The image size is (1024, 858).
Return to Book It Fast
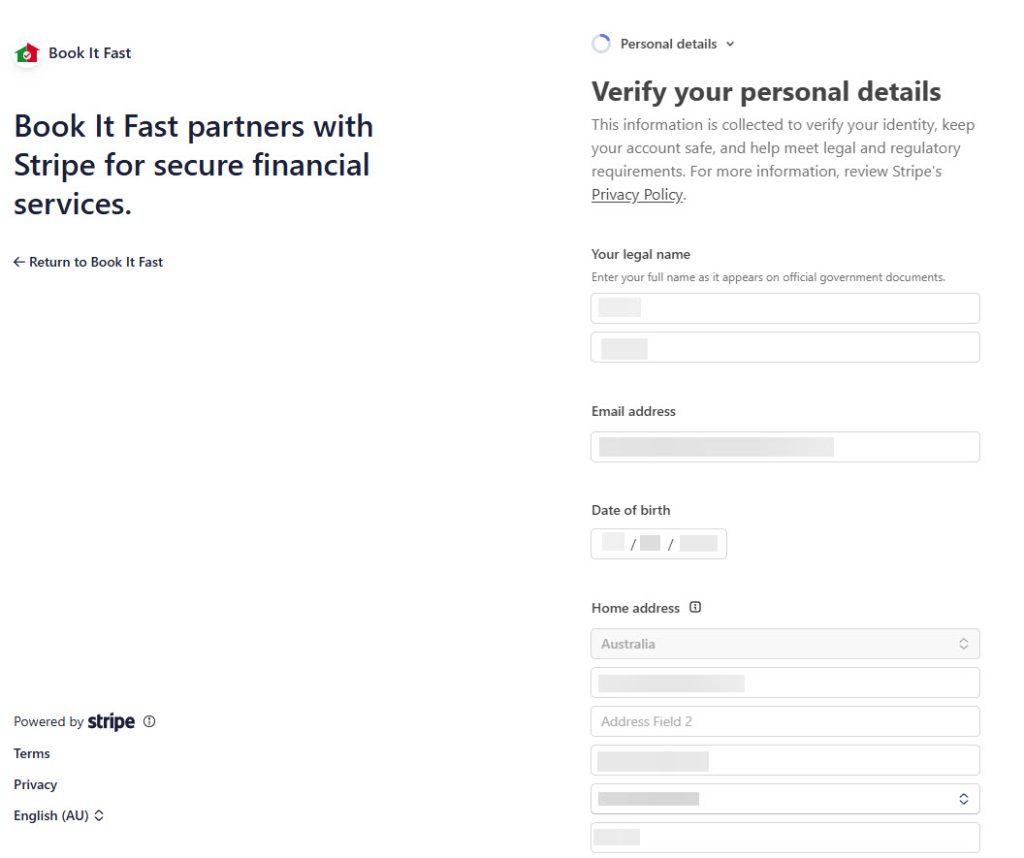tap(95, 262)
